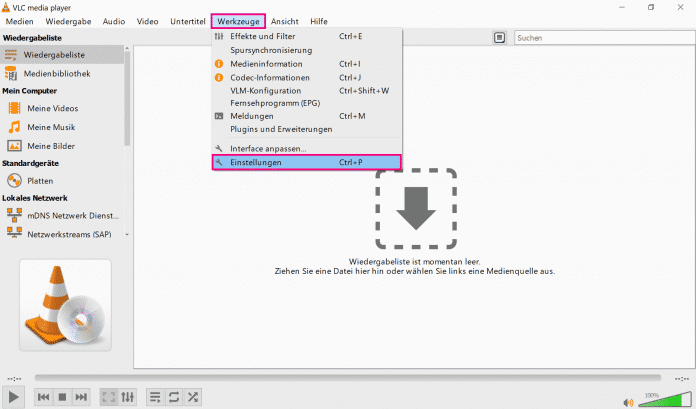
Task: Adjust the volume slider
Action: [660, 401]
